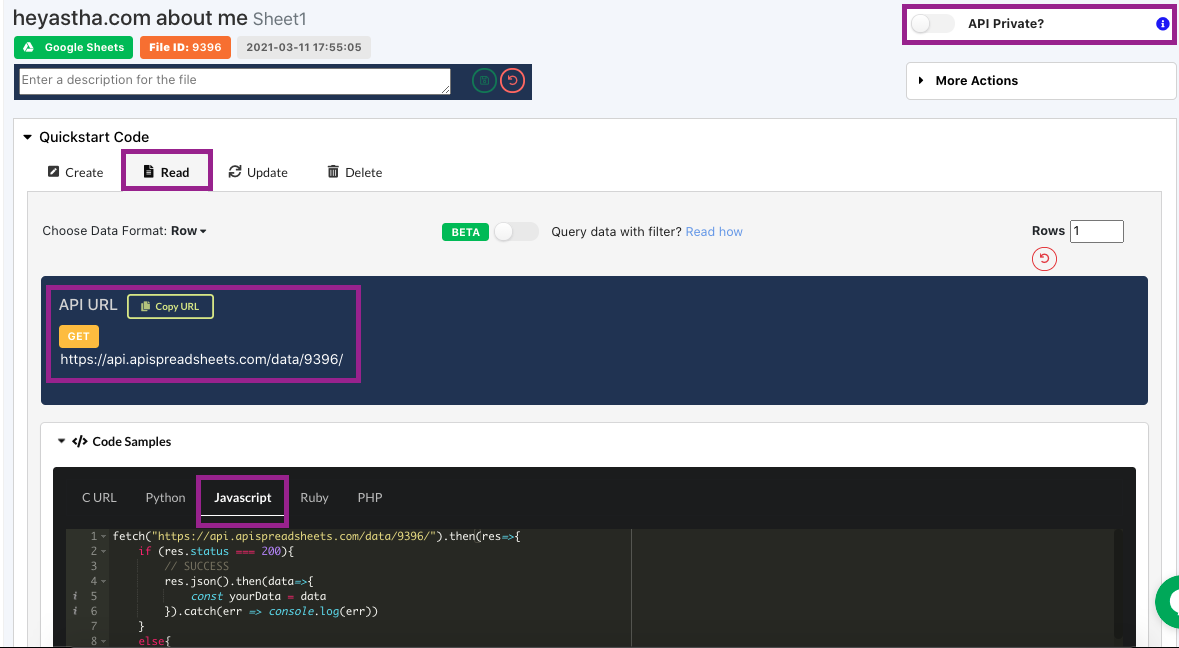Image resolution: width=1179 pixels, height=648 pixels.
Task: Expand the More Actions section
Action: pos(976,81)
